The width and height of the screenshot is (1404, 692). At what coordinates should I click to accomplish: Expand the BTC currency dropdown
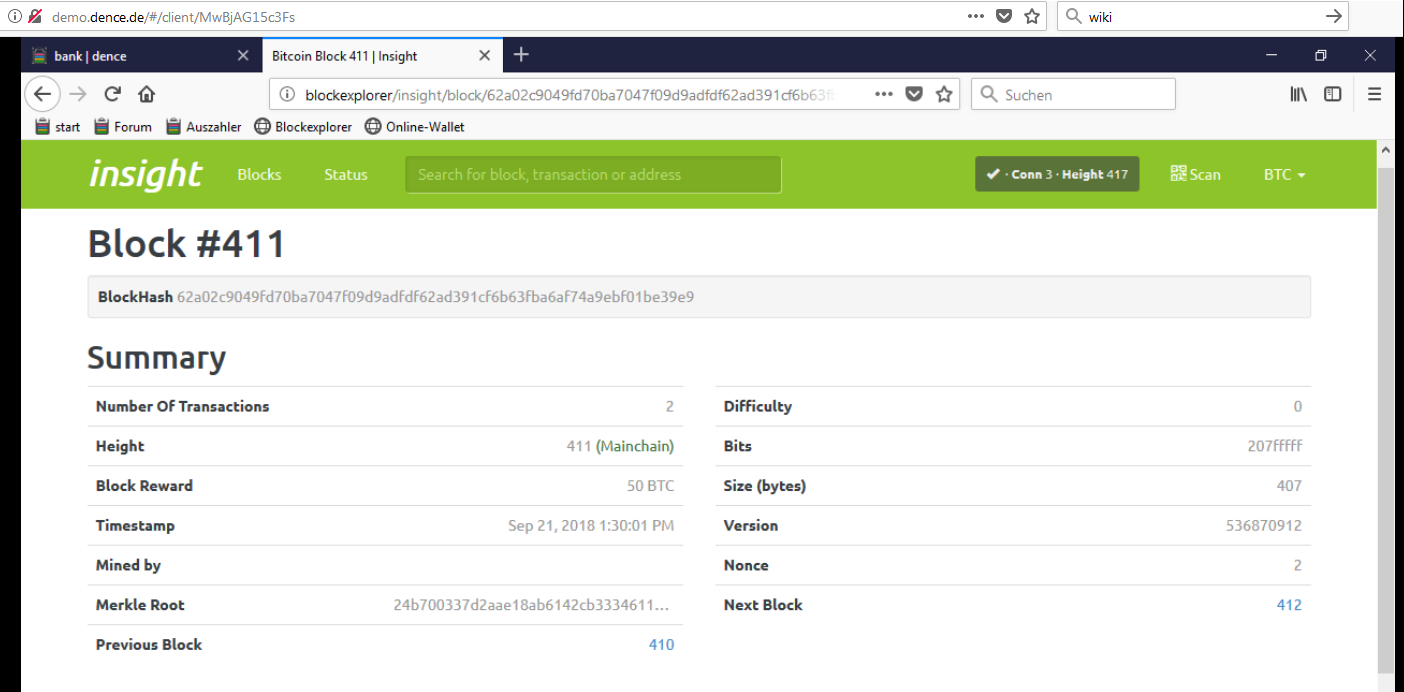point(1285,174)
